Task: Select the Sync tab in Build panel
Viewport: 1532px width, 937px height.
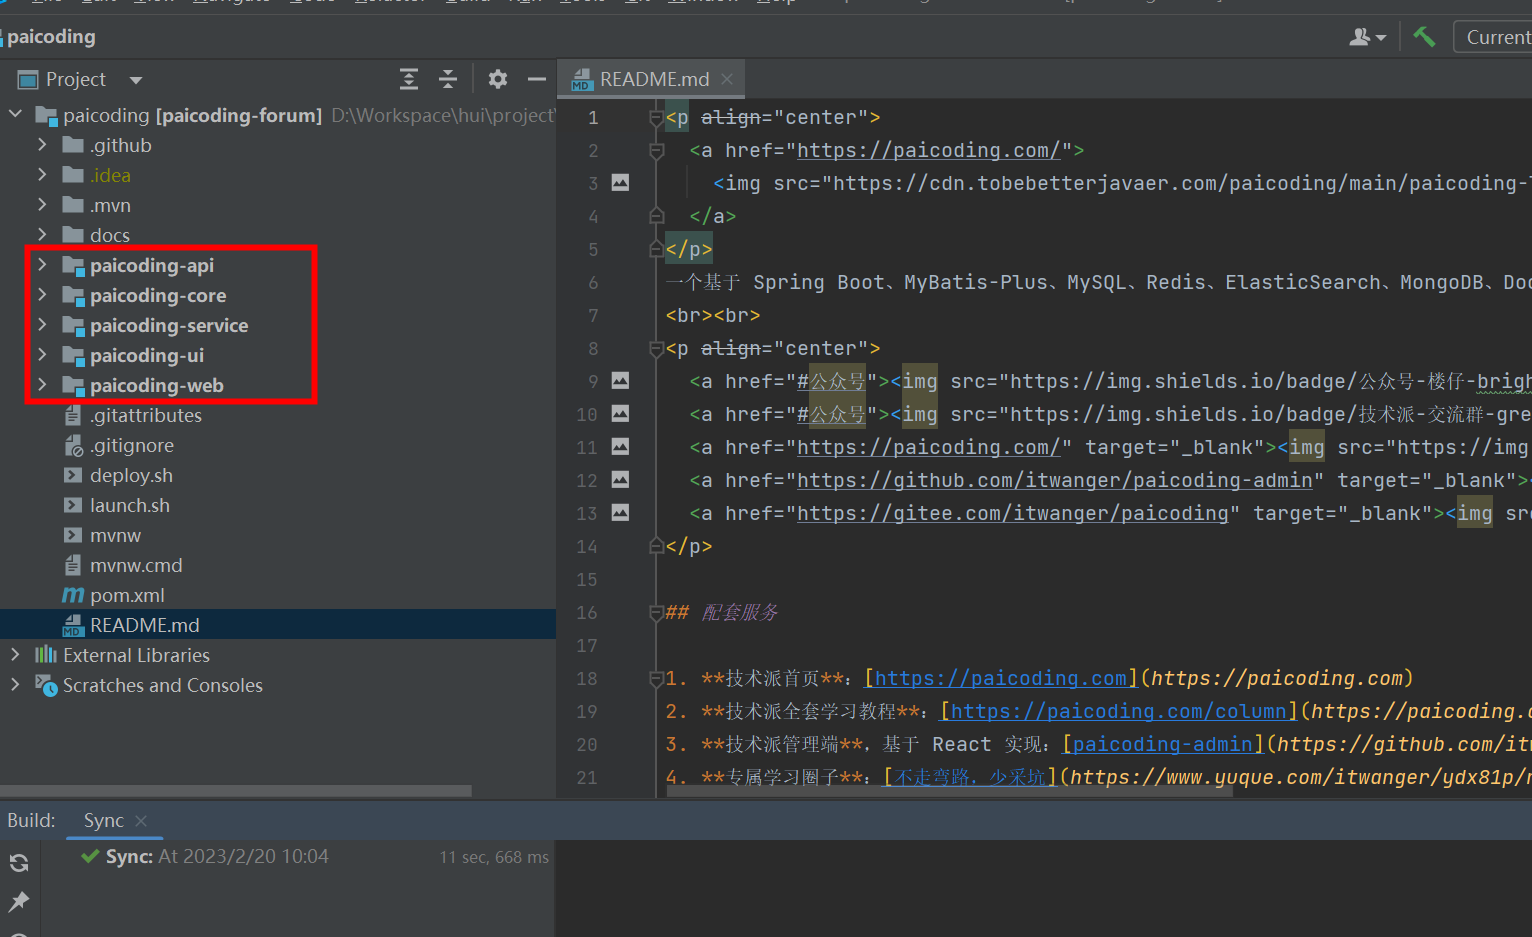Action: click(104, 820)
